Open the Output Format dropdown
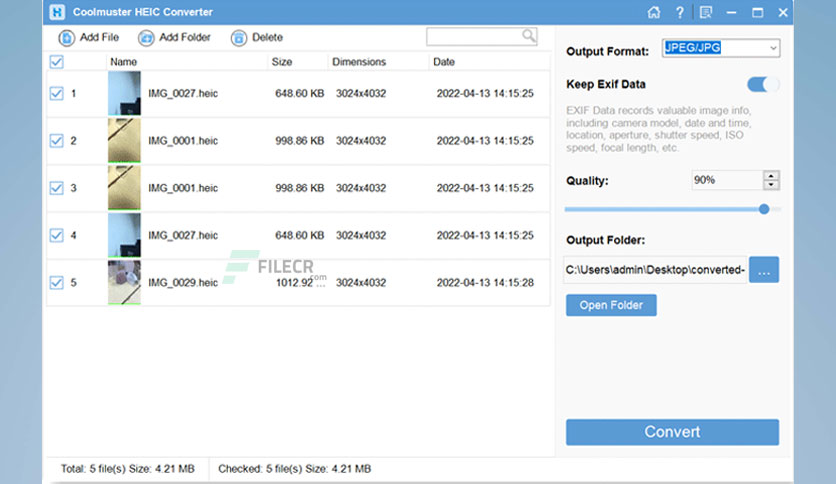Image resolution: width=836 pixels, height=484 pixels. (721, 48)
